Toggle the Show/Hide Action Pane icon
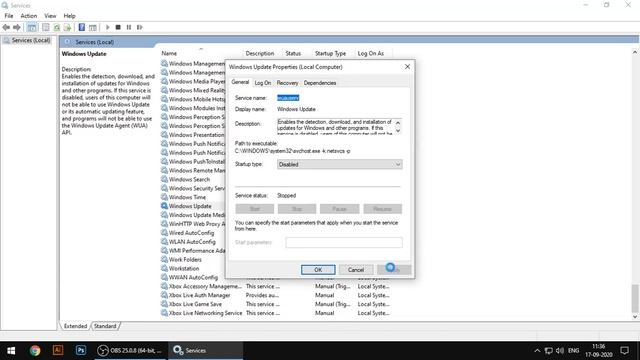 [x=93, y=27]
